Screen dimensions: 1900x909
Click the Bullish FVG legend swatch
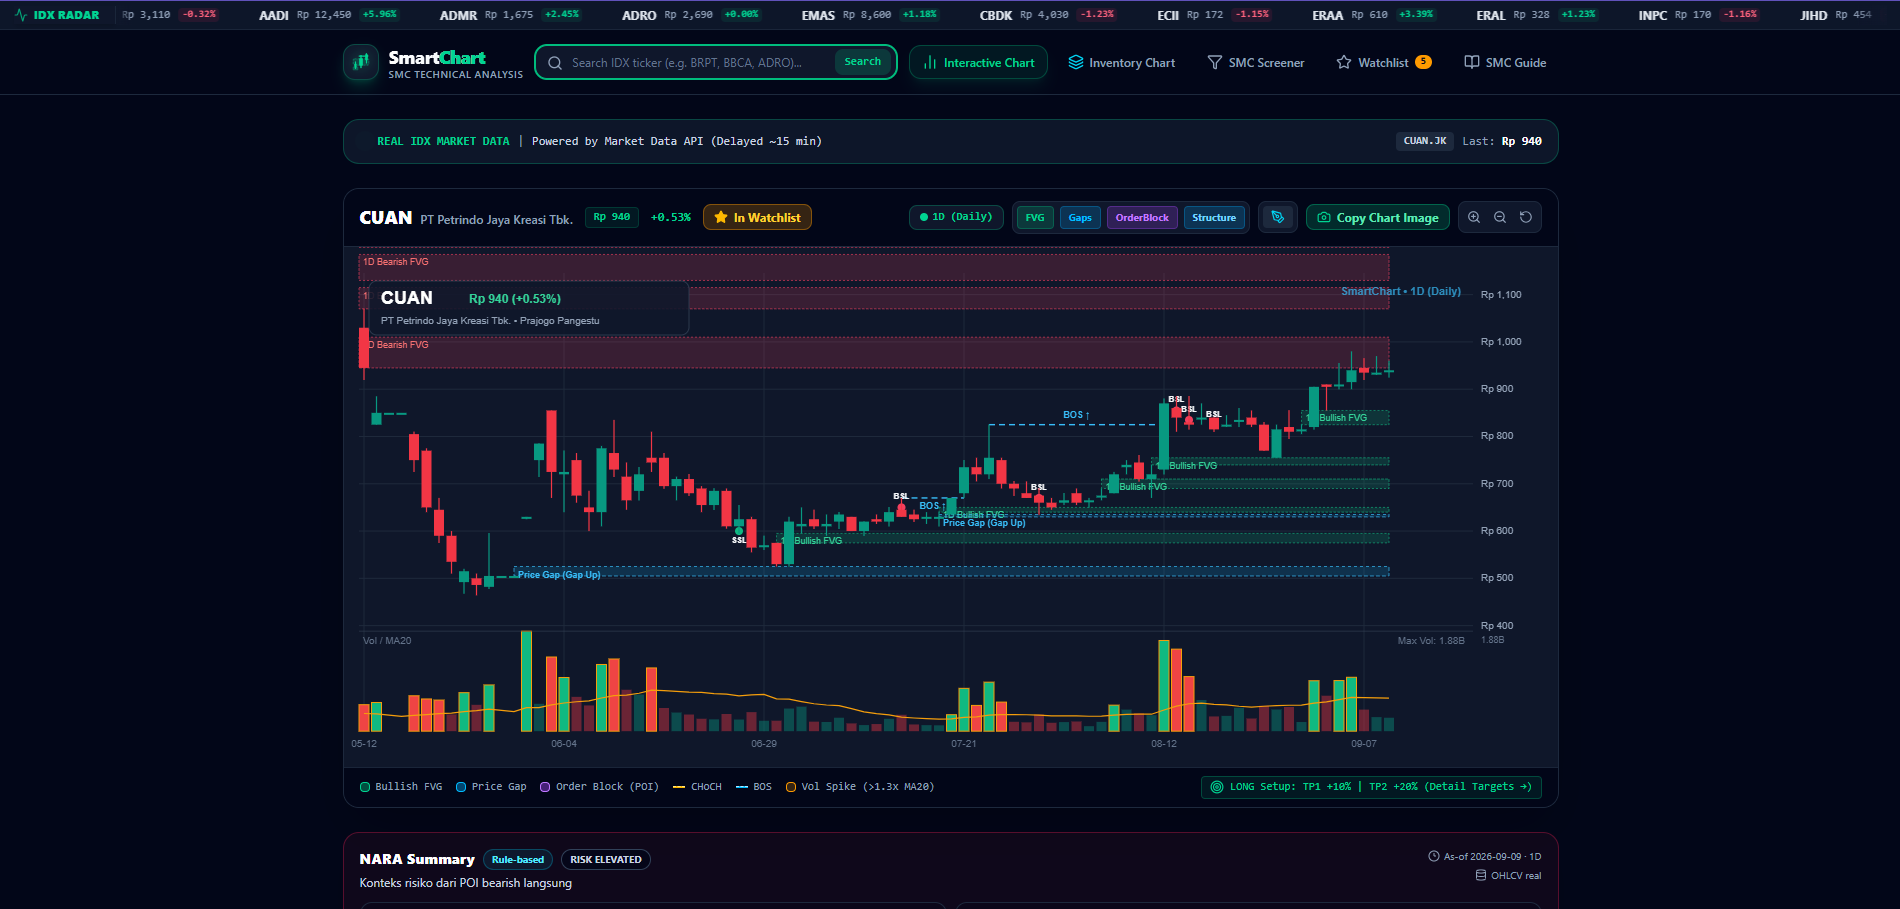[x=365, y=787]
